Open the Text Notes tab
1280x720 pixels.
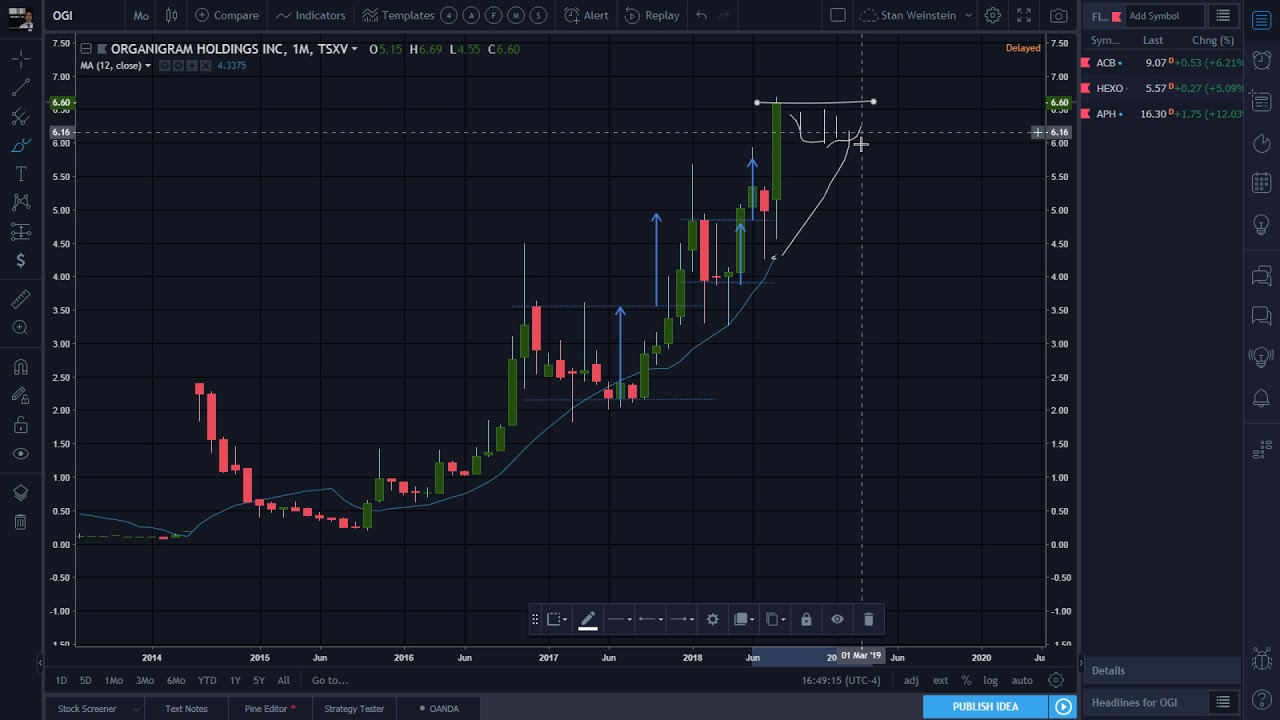(186, 709)
